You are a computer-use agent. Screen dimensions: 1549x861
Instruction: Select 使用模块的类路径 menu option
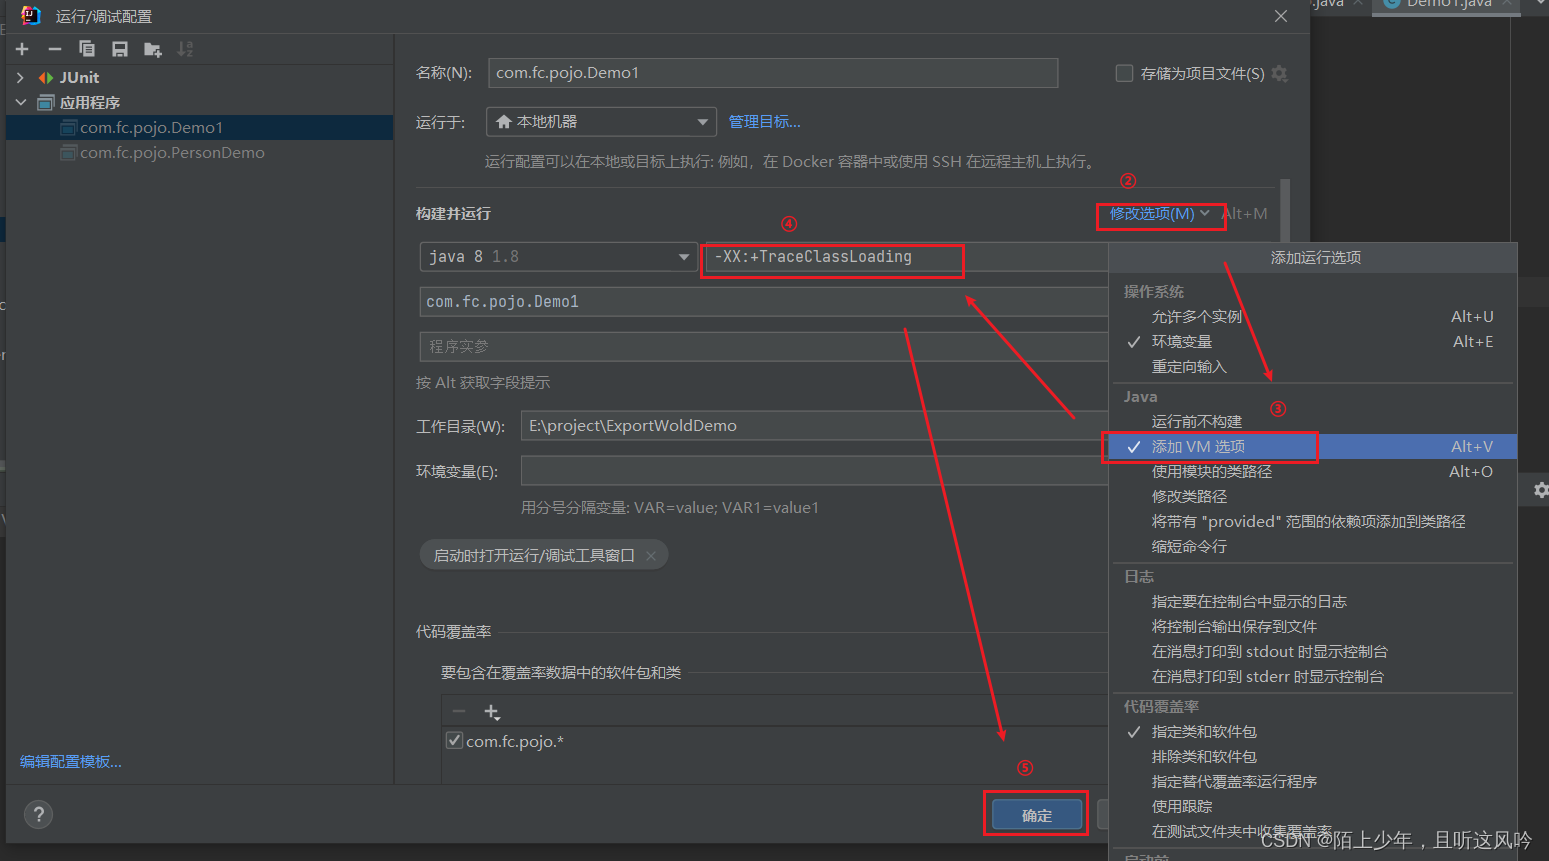pos(1313,472)
